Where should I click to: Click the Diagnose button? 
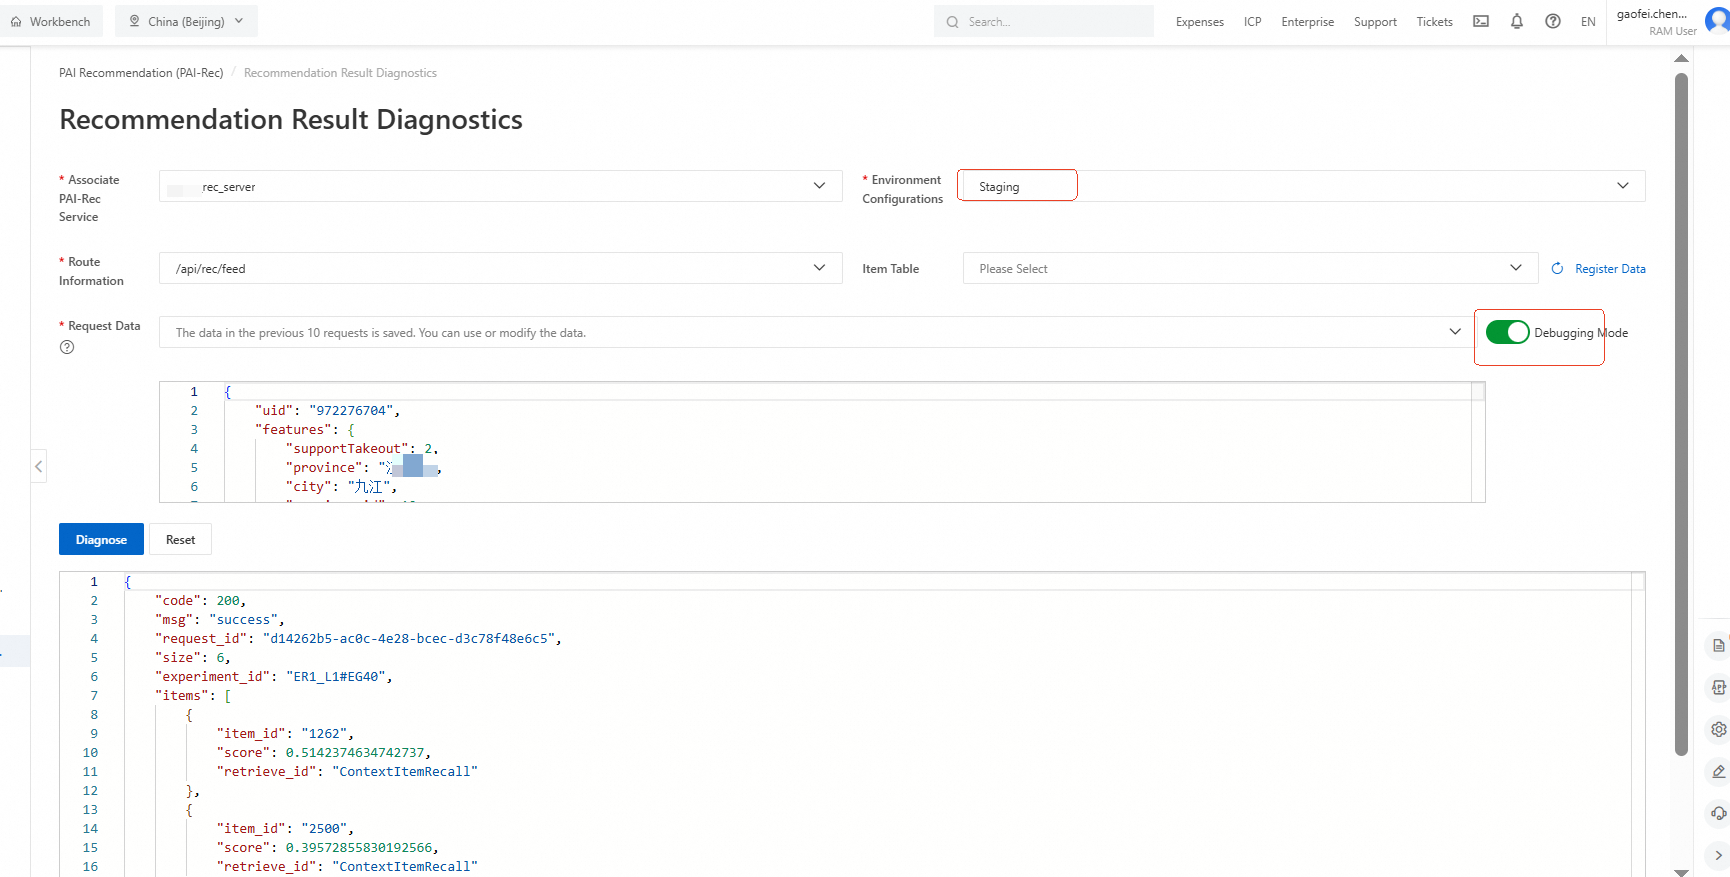(101, 539)
